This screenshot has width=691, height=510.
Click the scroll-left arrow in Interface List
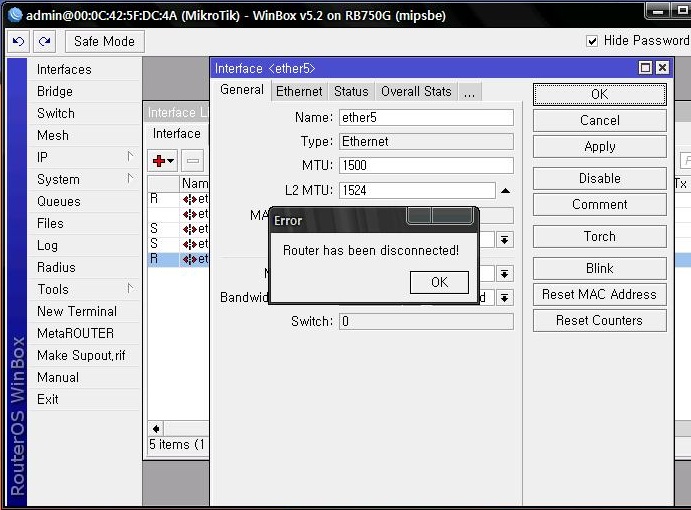156,428
